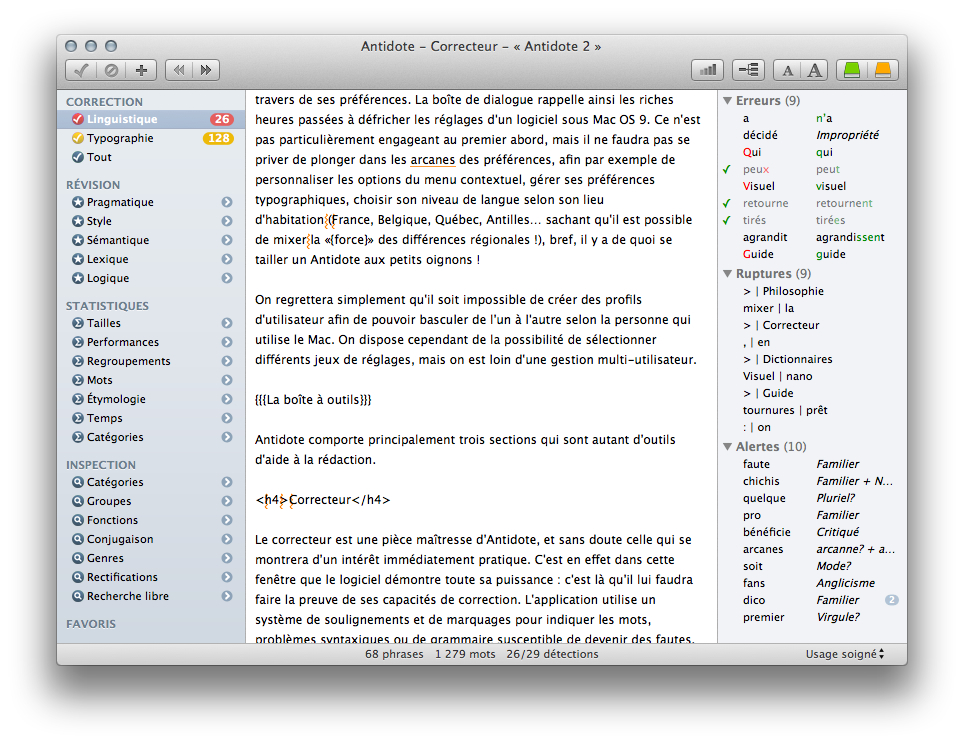Open the Usage soigné dropdown
This screenshot has height=744, width=964.
845,654
